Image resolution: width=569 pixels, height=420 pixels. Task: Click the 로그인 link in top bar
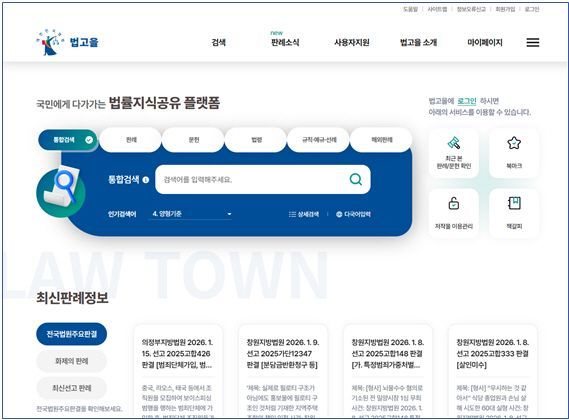pyautogui.click(x=532, y=9)
